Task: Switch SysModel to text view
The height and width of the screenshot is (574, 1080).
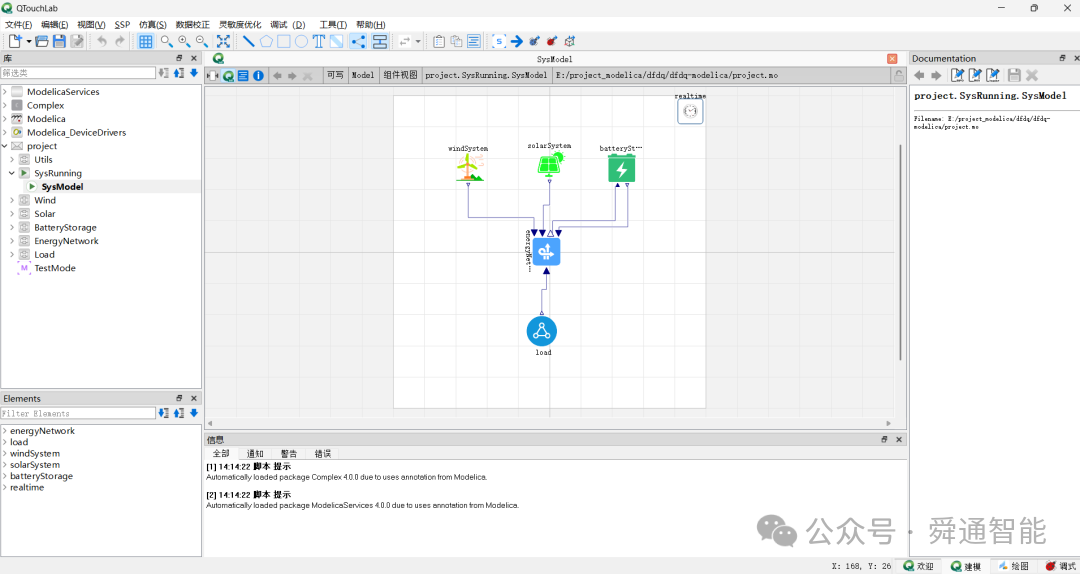Action: 243,75
